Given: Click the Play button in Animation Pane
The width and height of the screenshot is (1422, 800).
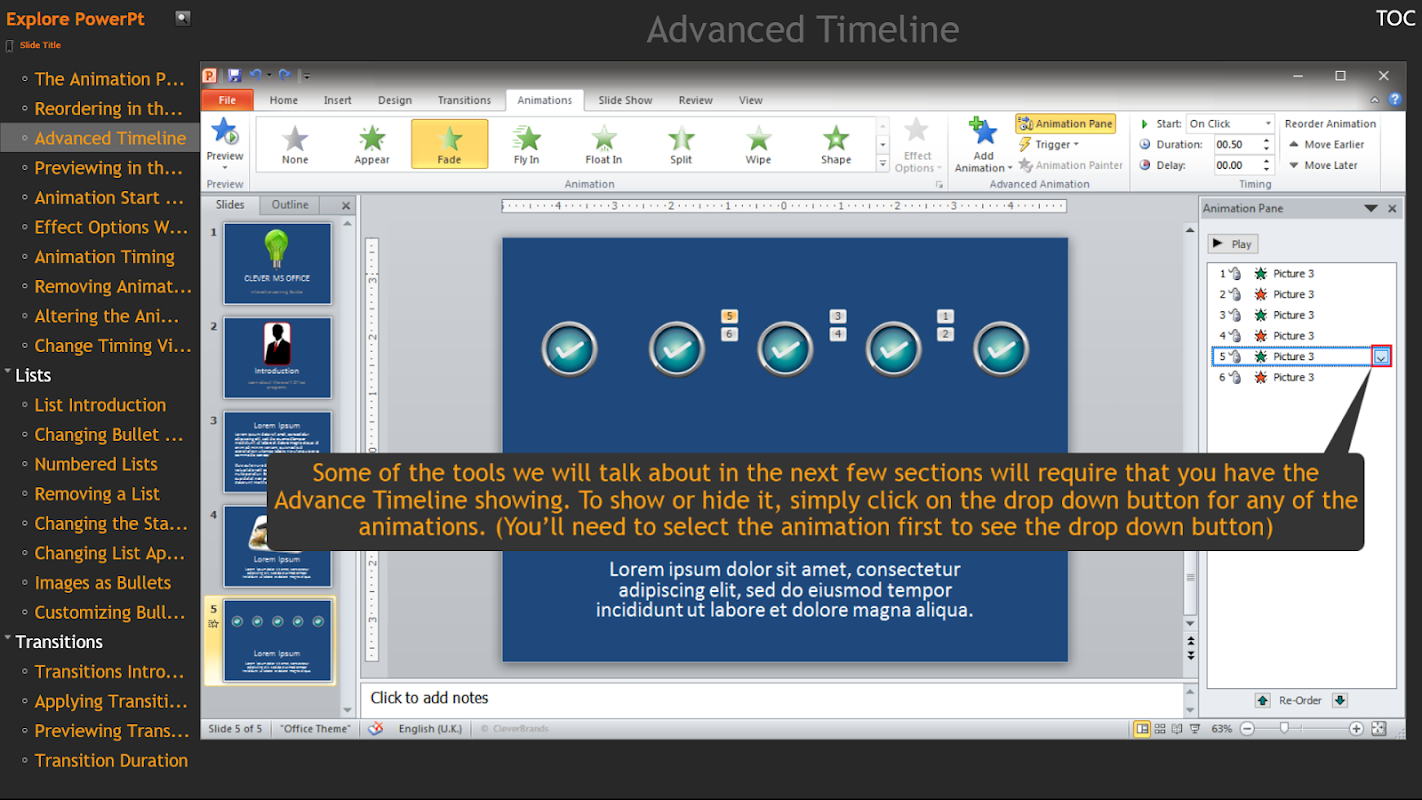Looking at the screenshot, I should 1232,244.
